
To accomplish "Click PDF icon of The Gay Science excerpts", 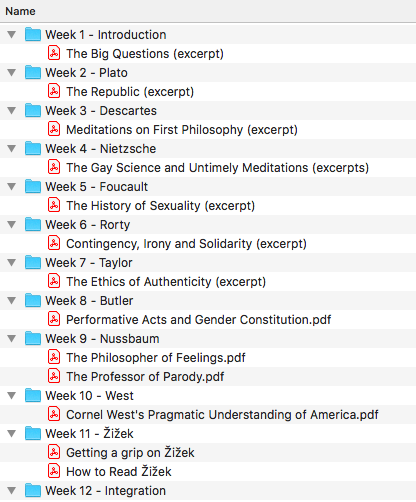I will coord(54,167).
